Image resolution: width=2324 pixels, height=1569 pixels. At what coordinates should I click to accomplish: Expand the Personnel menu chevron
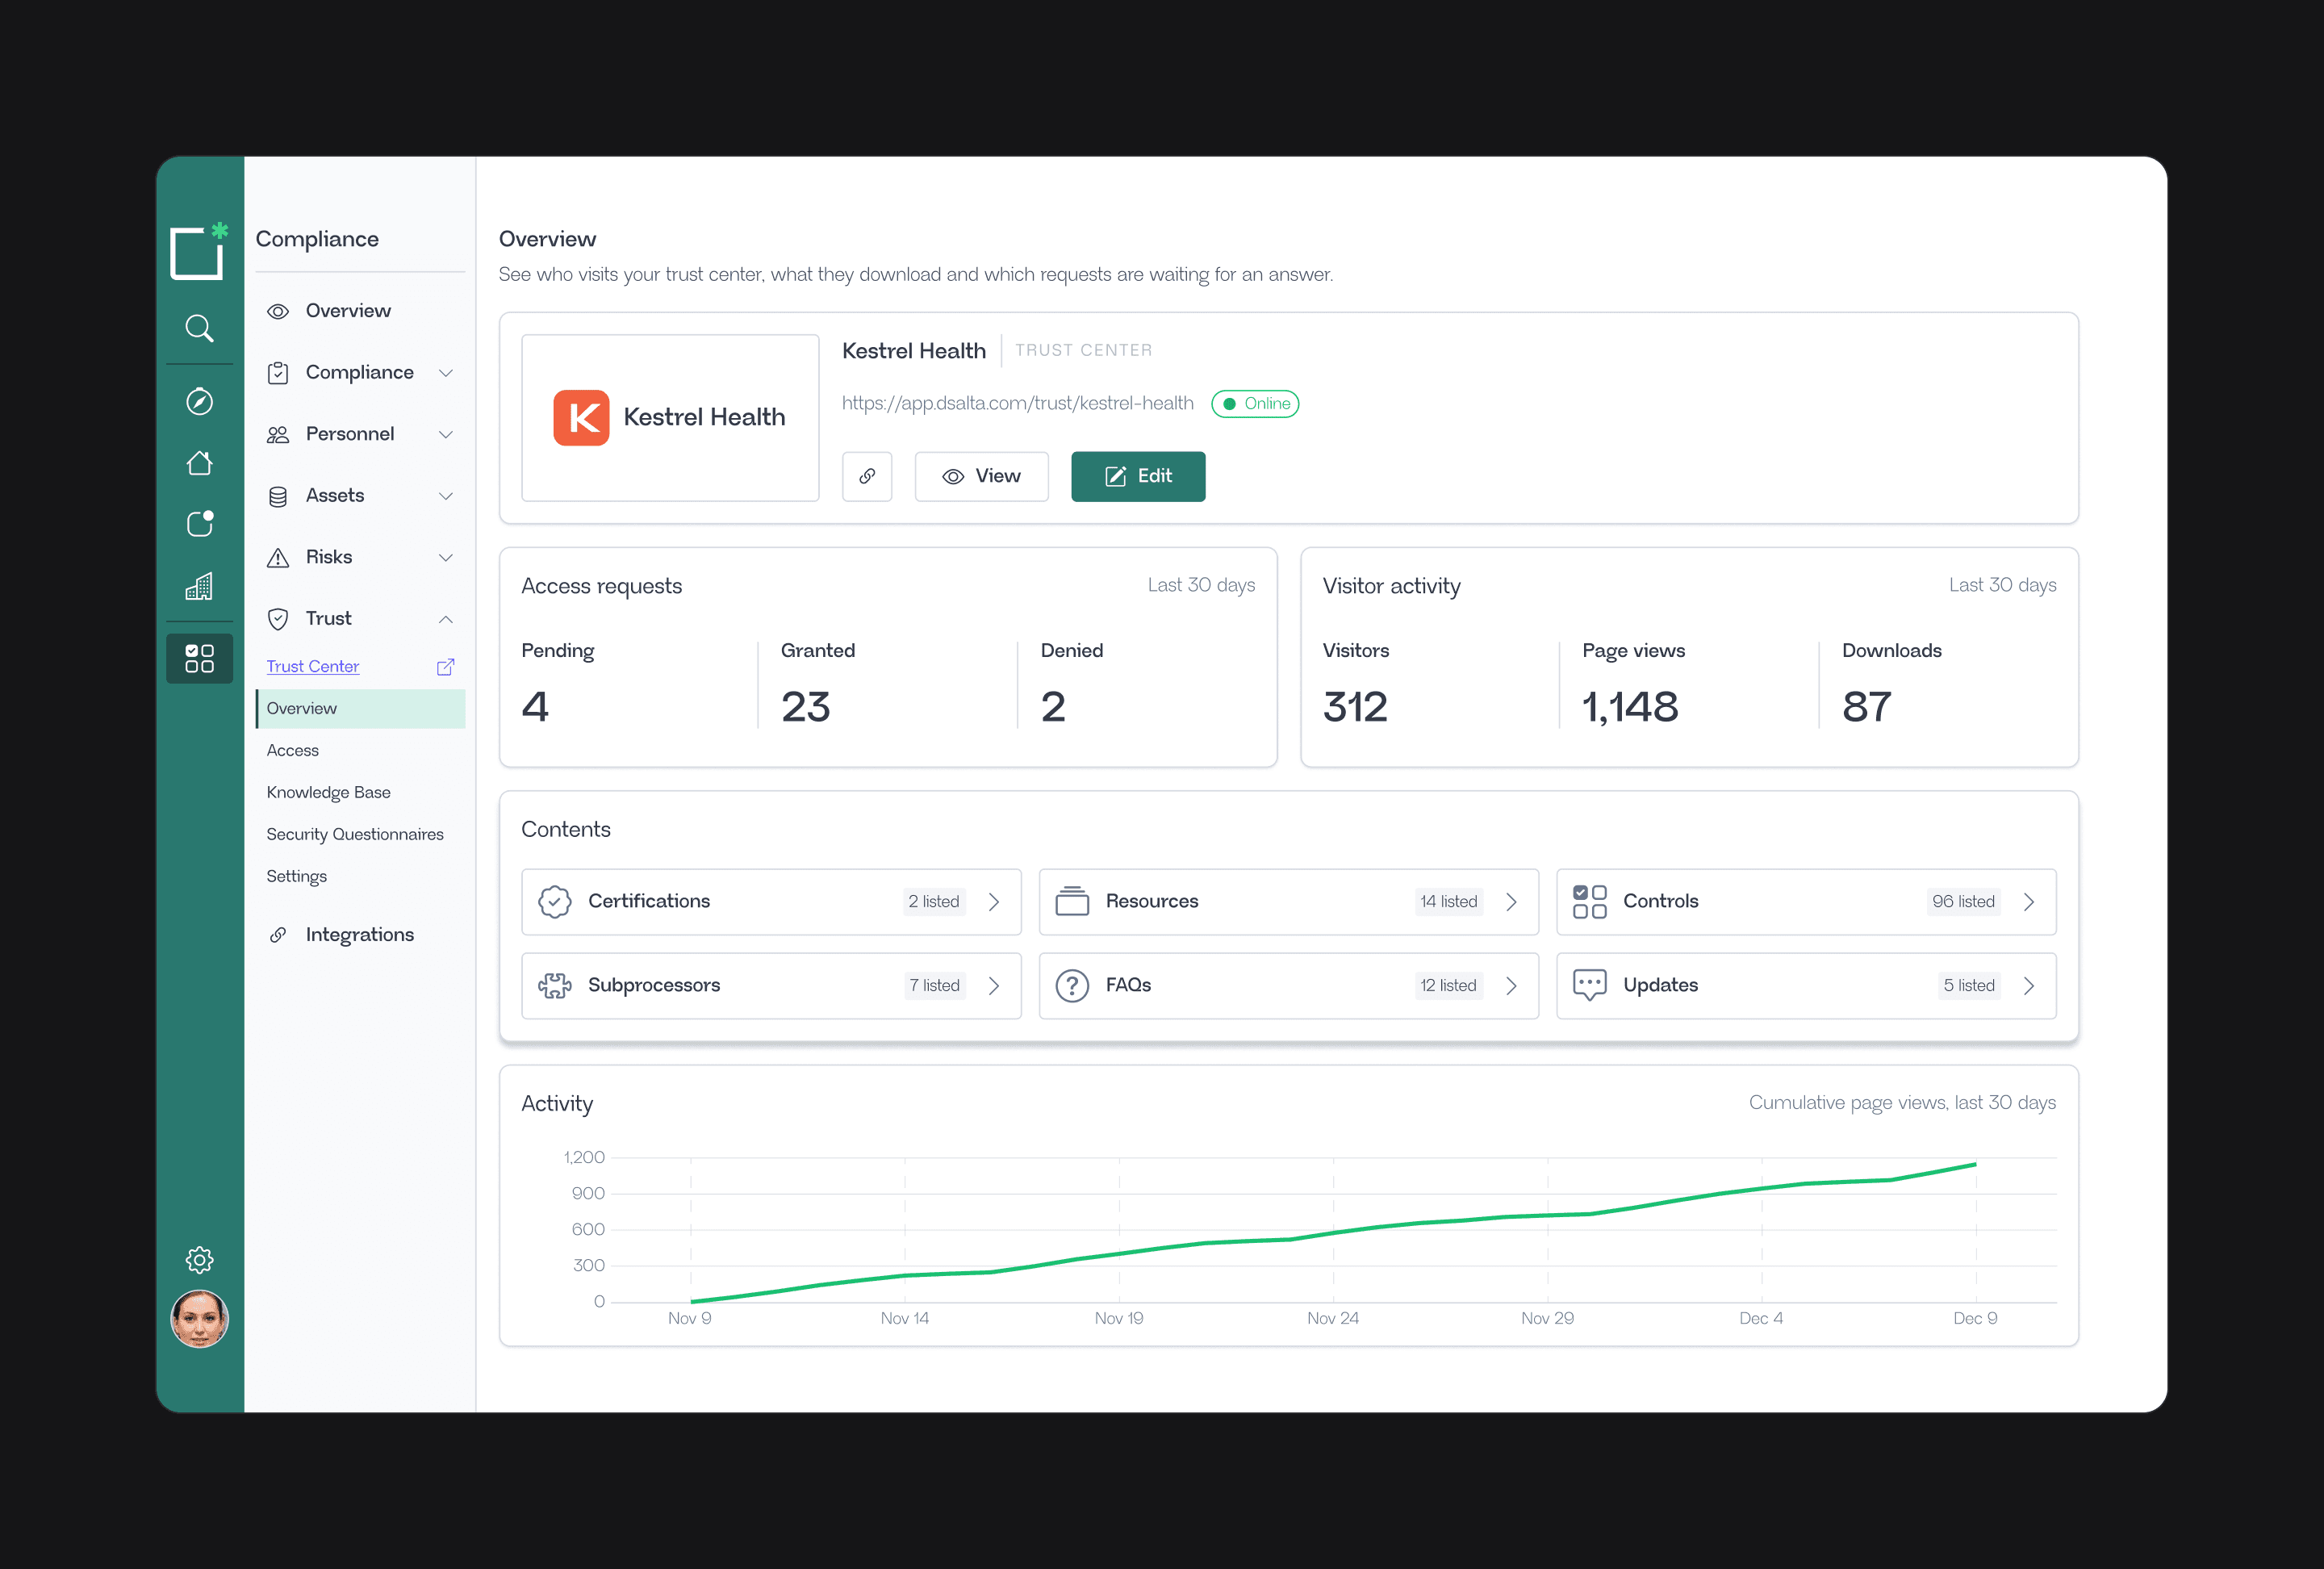446,434
